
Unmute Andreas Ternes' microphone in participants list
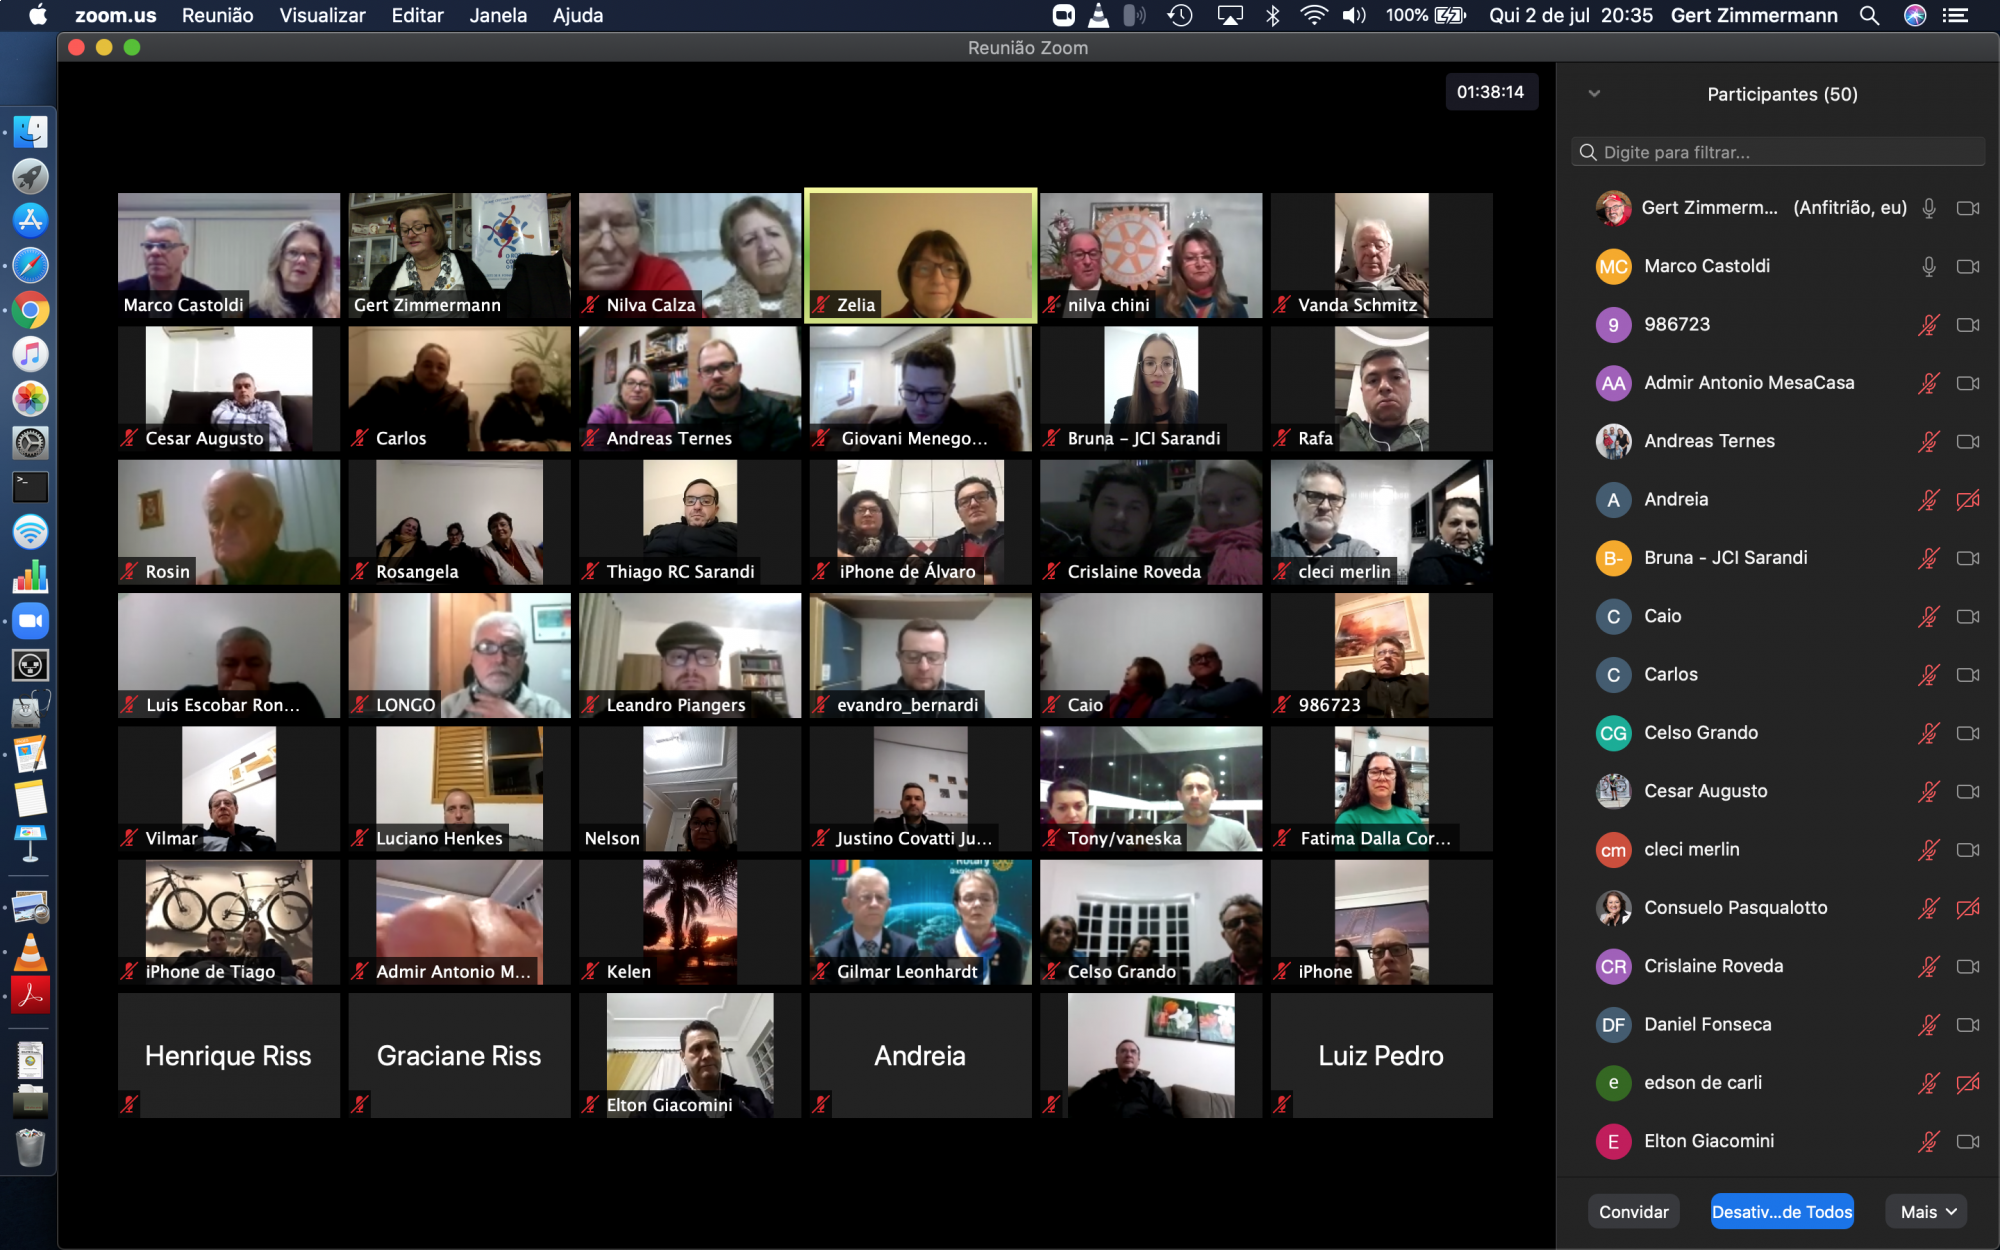pyautogui.click(x=1928, y=441)
